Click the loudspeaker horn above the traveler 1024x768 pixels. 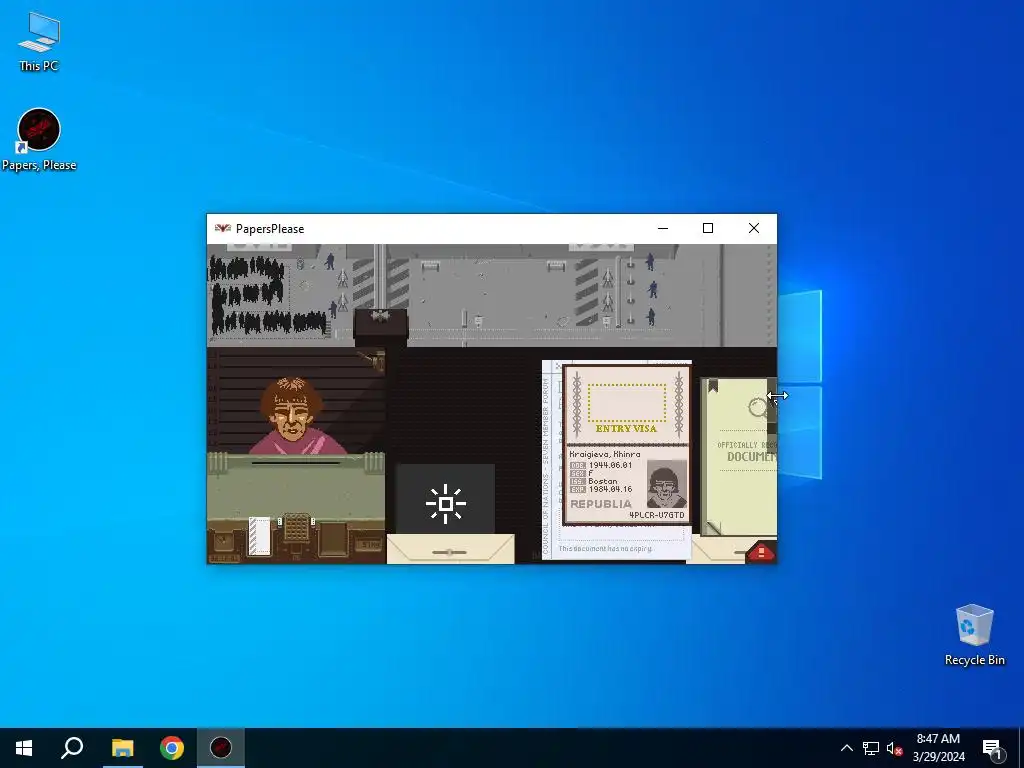point(372,359)
